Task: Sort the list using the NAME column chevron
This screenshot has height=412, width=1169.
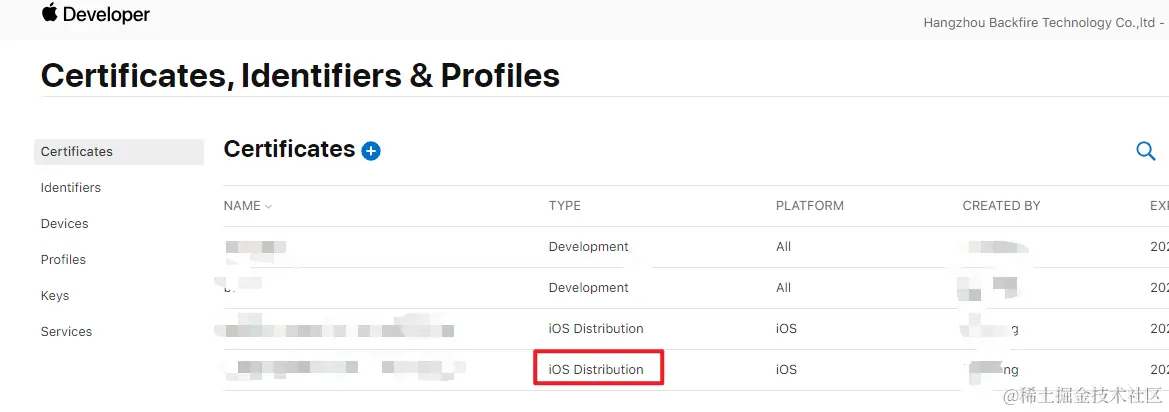Action: click(268, 206)
